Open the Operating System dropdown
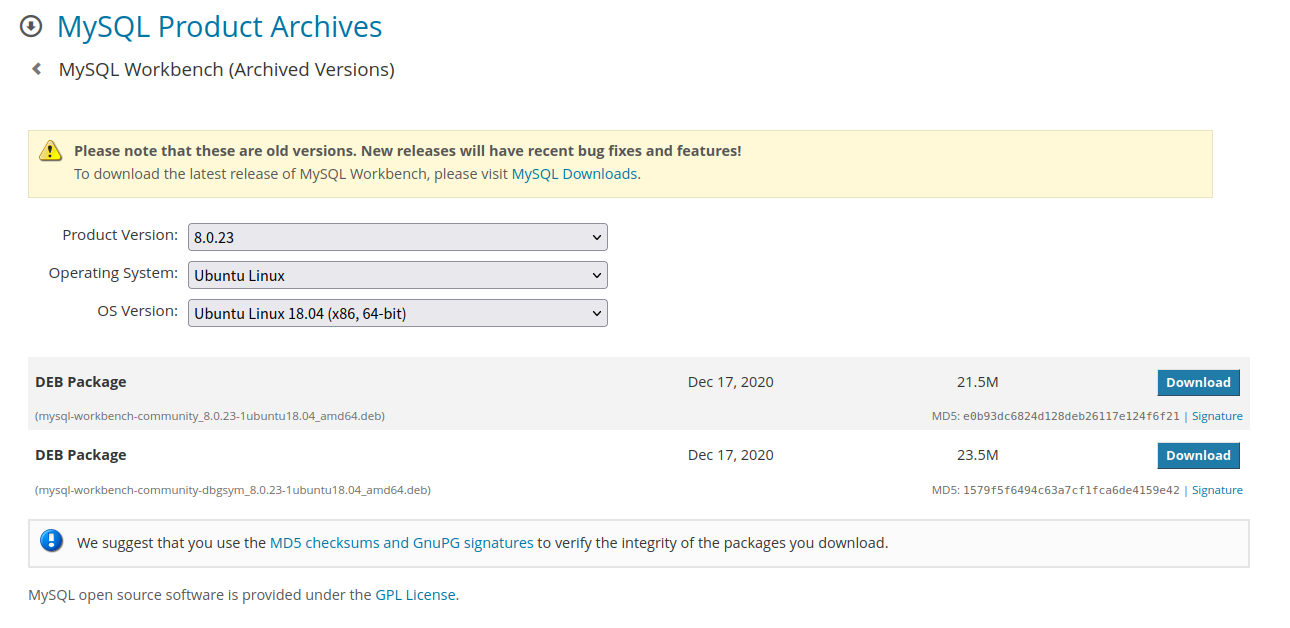The image size is (1290, 628). click(398, 275)
